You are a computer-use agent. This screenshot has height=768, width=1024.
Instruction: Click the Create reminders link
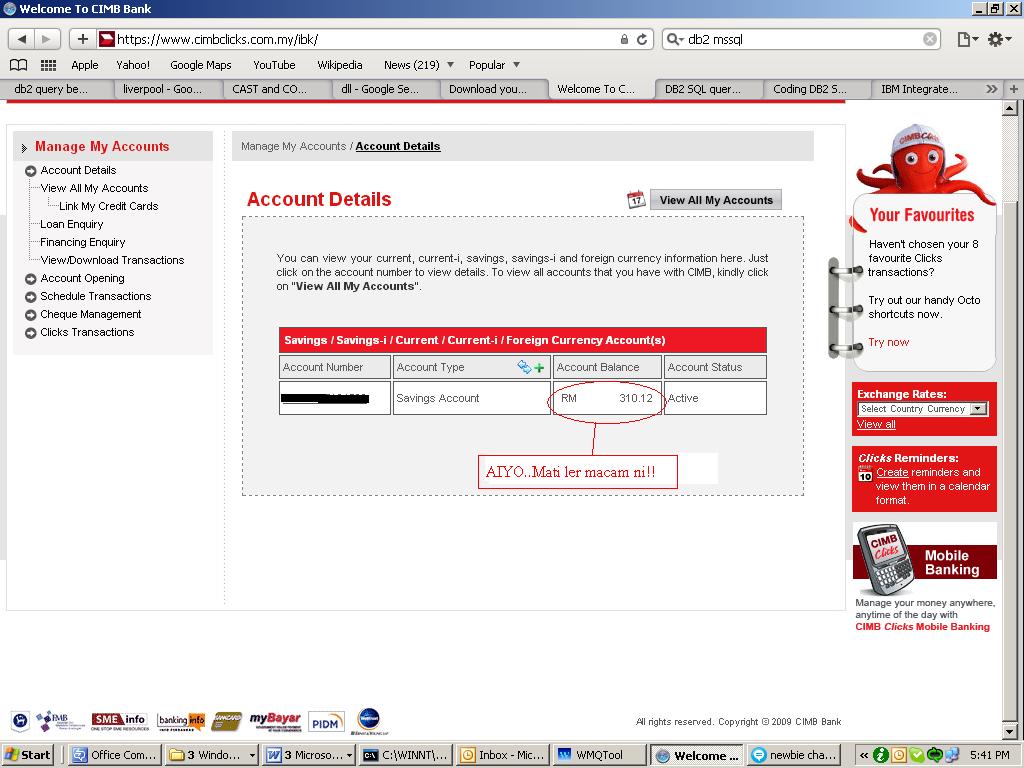(x=892, y=472)
